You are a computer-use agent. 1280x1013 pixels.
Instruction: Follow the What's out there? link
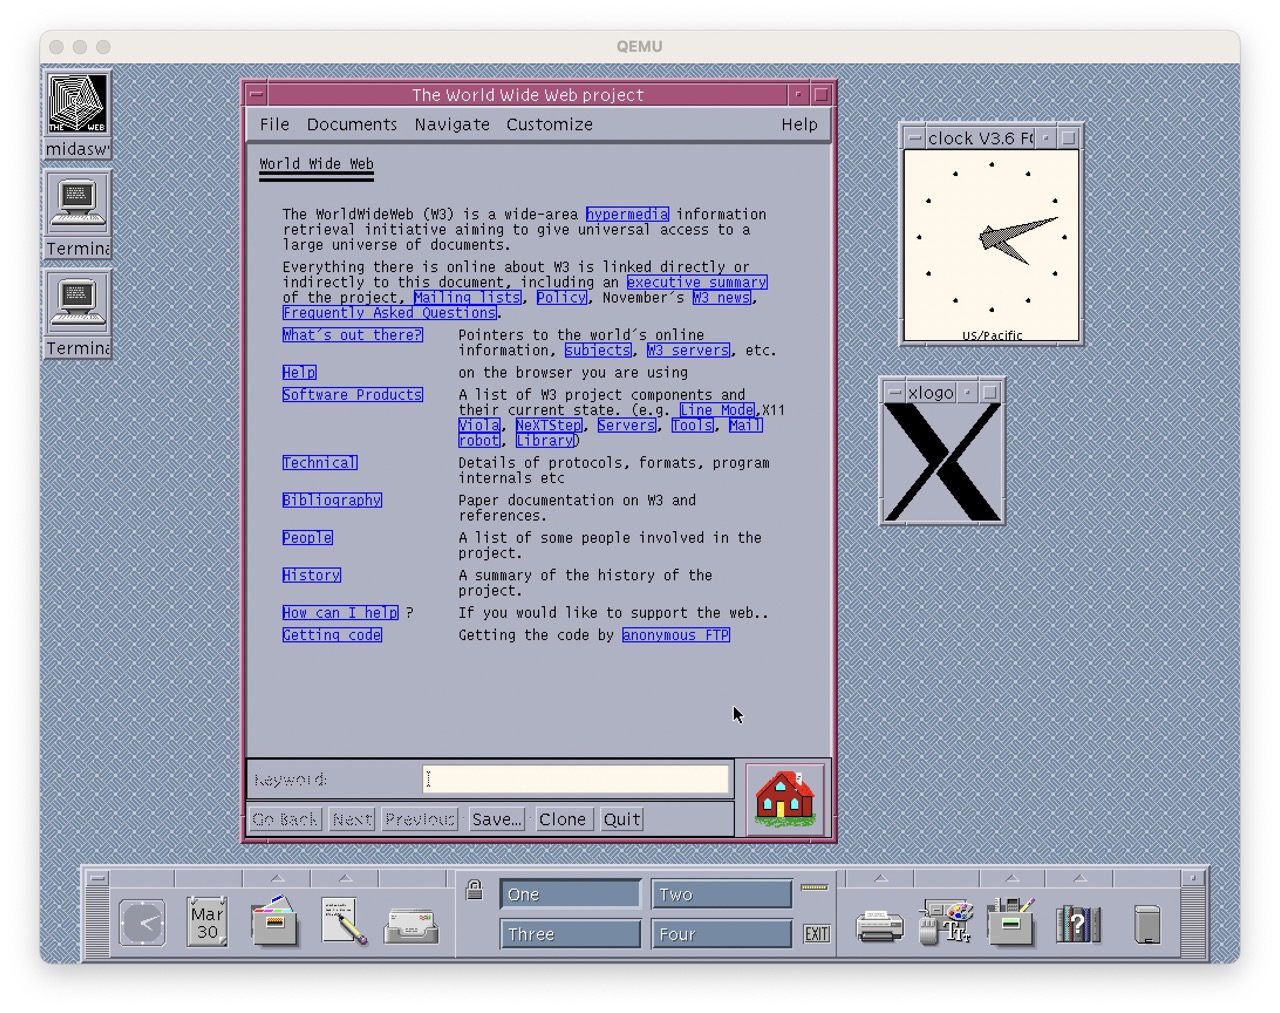pyautogui.click(x=352, y=335)
